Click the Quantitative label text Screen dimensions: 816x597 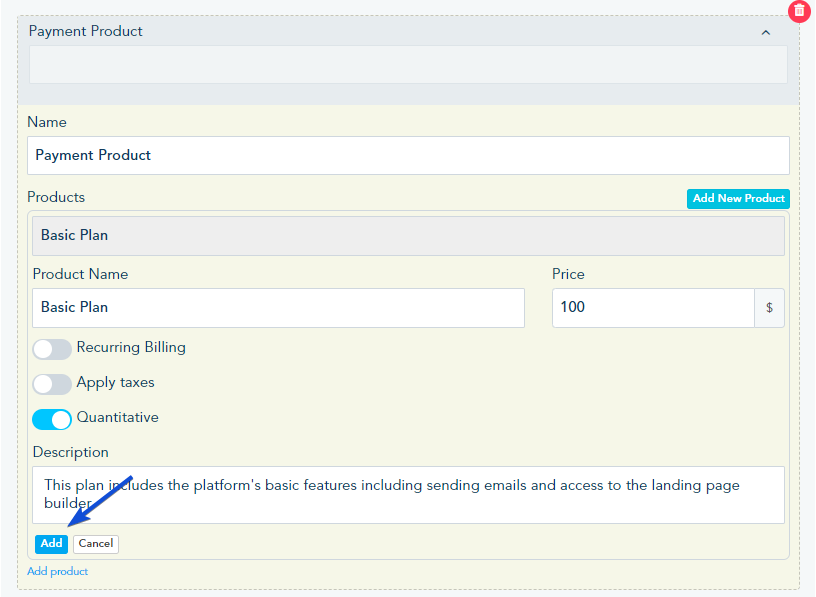coord(118,417)
